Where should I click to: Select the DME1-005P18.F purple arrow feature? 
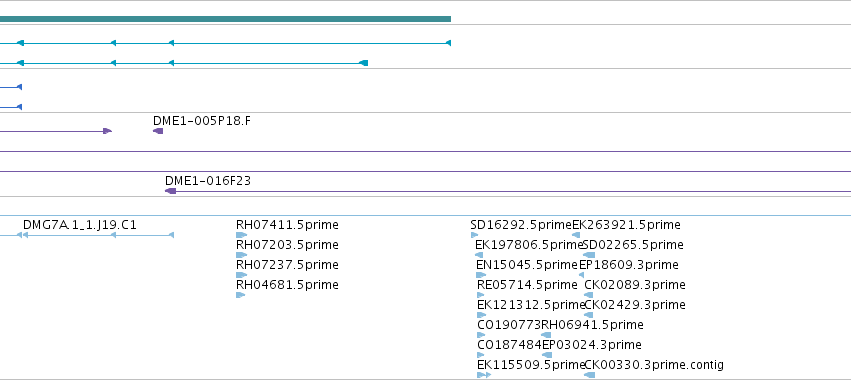click(x=158, y=131)
